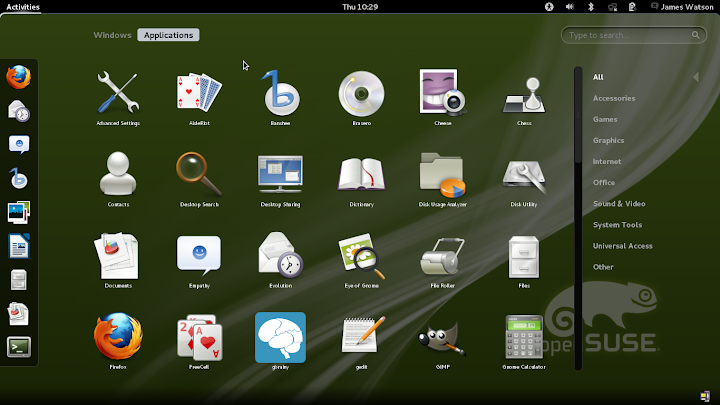Open the accessibility menu in top bar

tap(549, 7)
